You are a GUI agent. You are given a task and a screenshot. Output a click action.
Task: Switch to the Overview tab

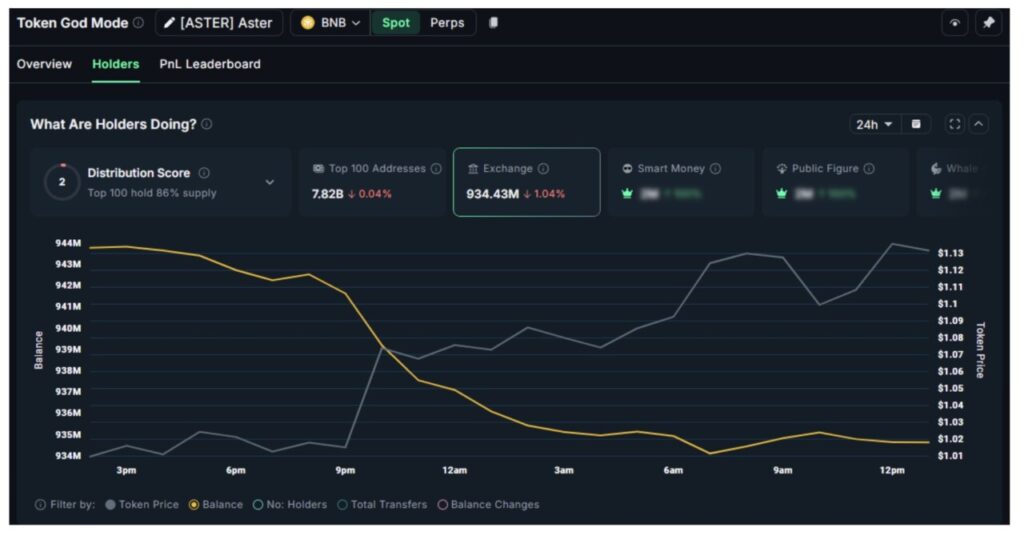click(44, 64)
